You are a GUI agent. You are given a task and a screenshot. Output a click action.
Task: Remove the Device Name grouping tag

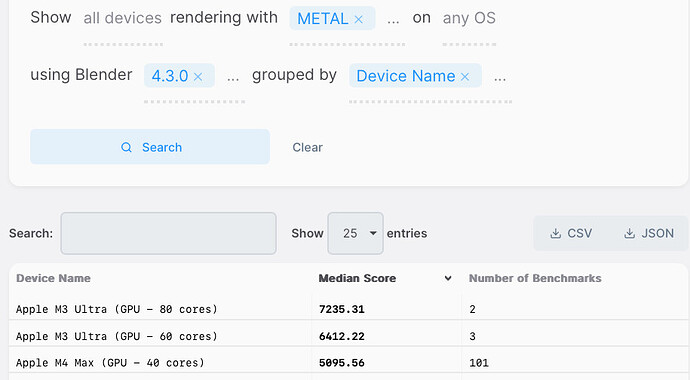[465, 77]
